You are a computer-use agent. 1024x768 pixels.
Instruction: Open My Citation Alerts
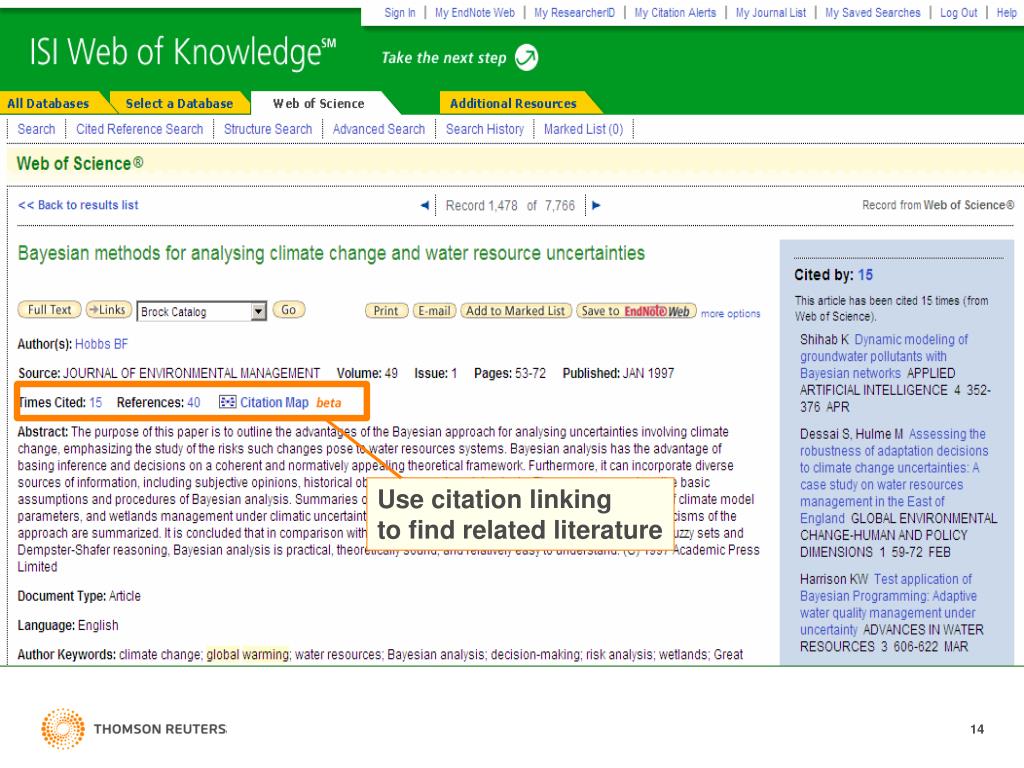[675, 12]
